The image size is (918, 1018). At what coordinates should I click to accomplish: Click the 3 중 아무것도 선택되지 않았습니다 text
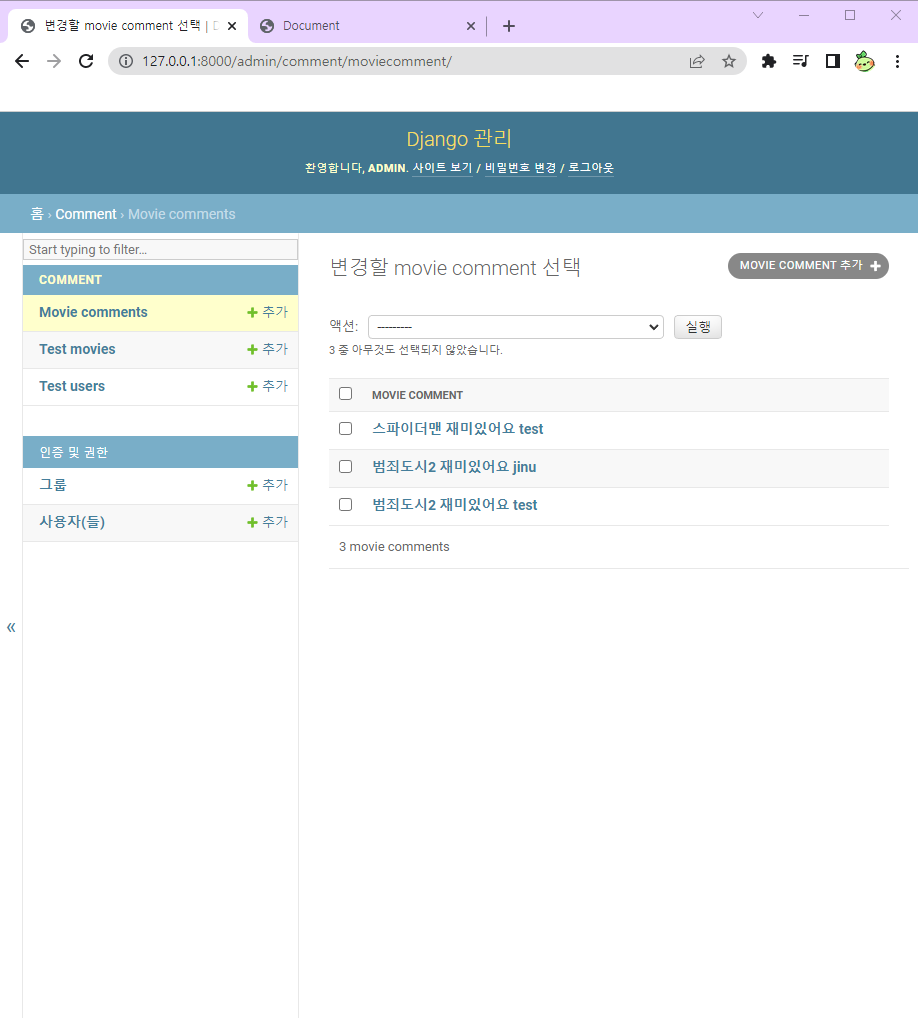pyautogui.click(x=416, y=350)
